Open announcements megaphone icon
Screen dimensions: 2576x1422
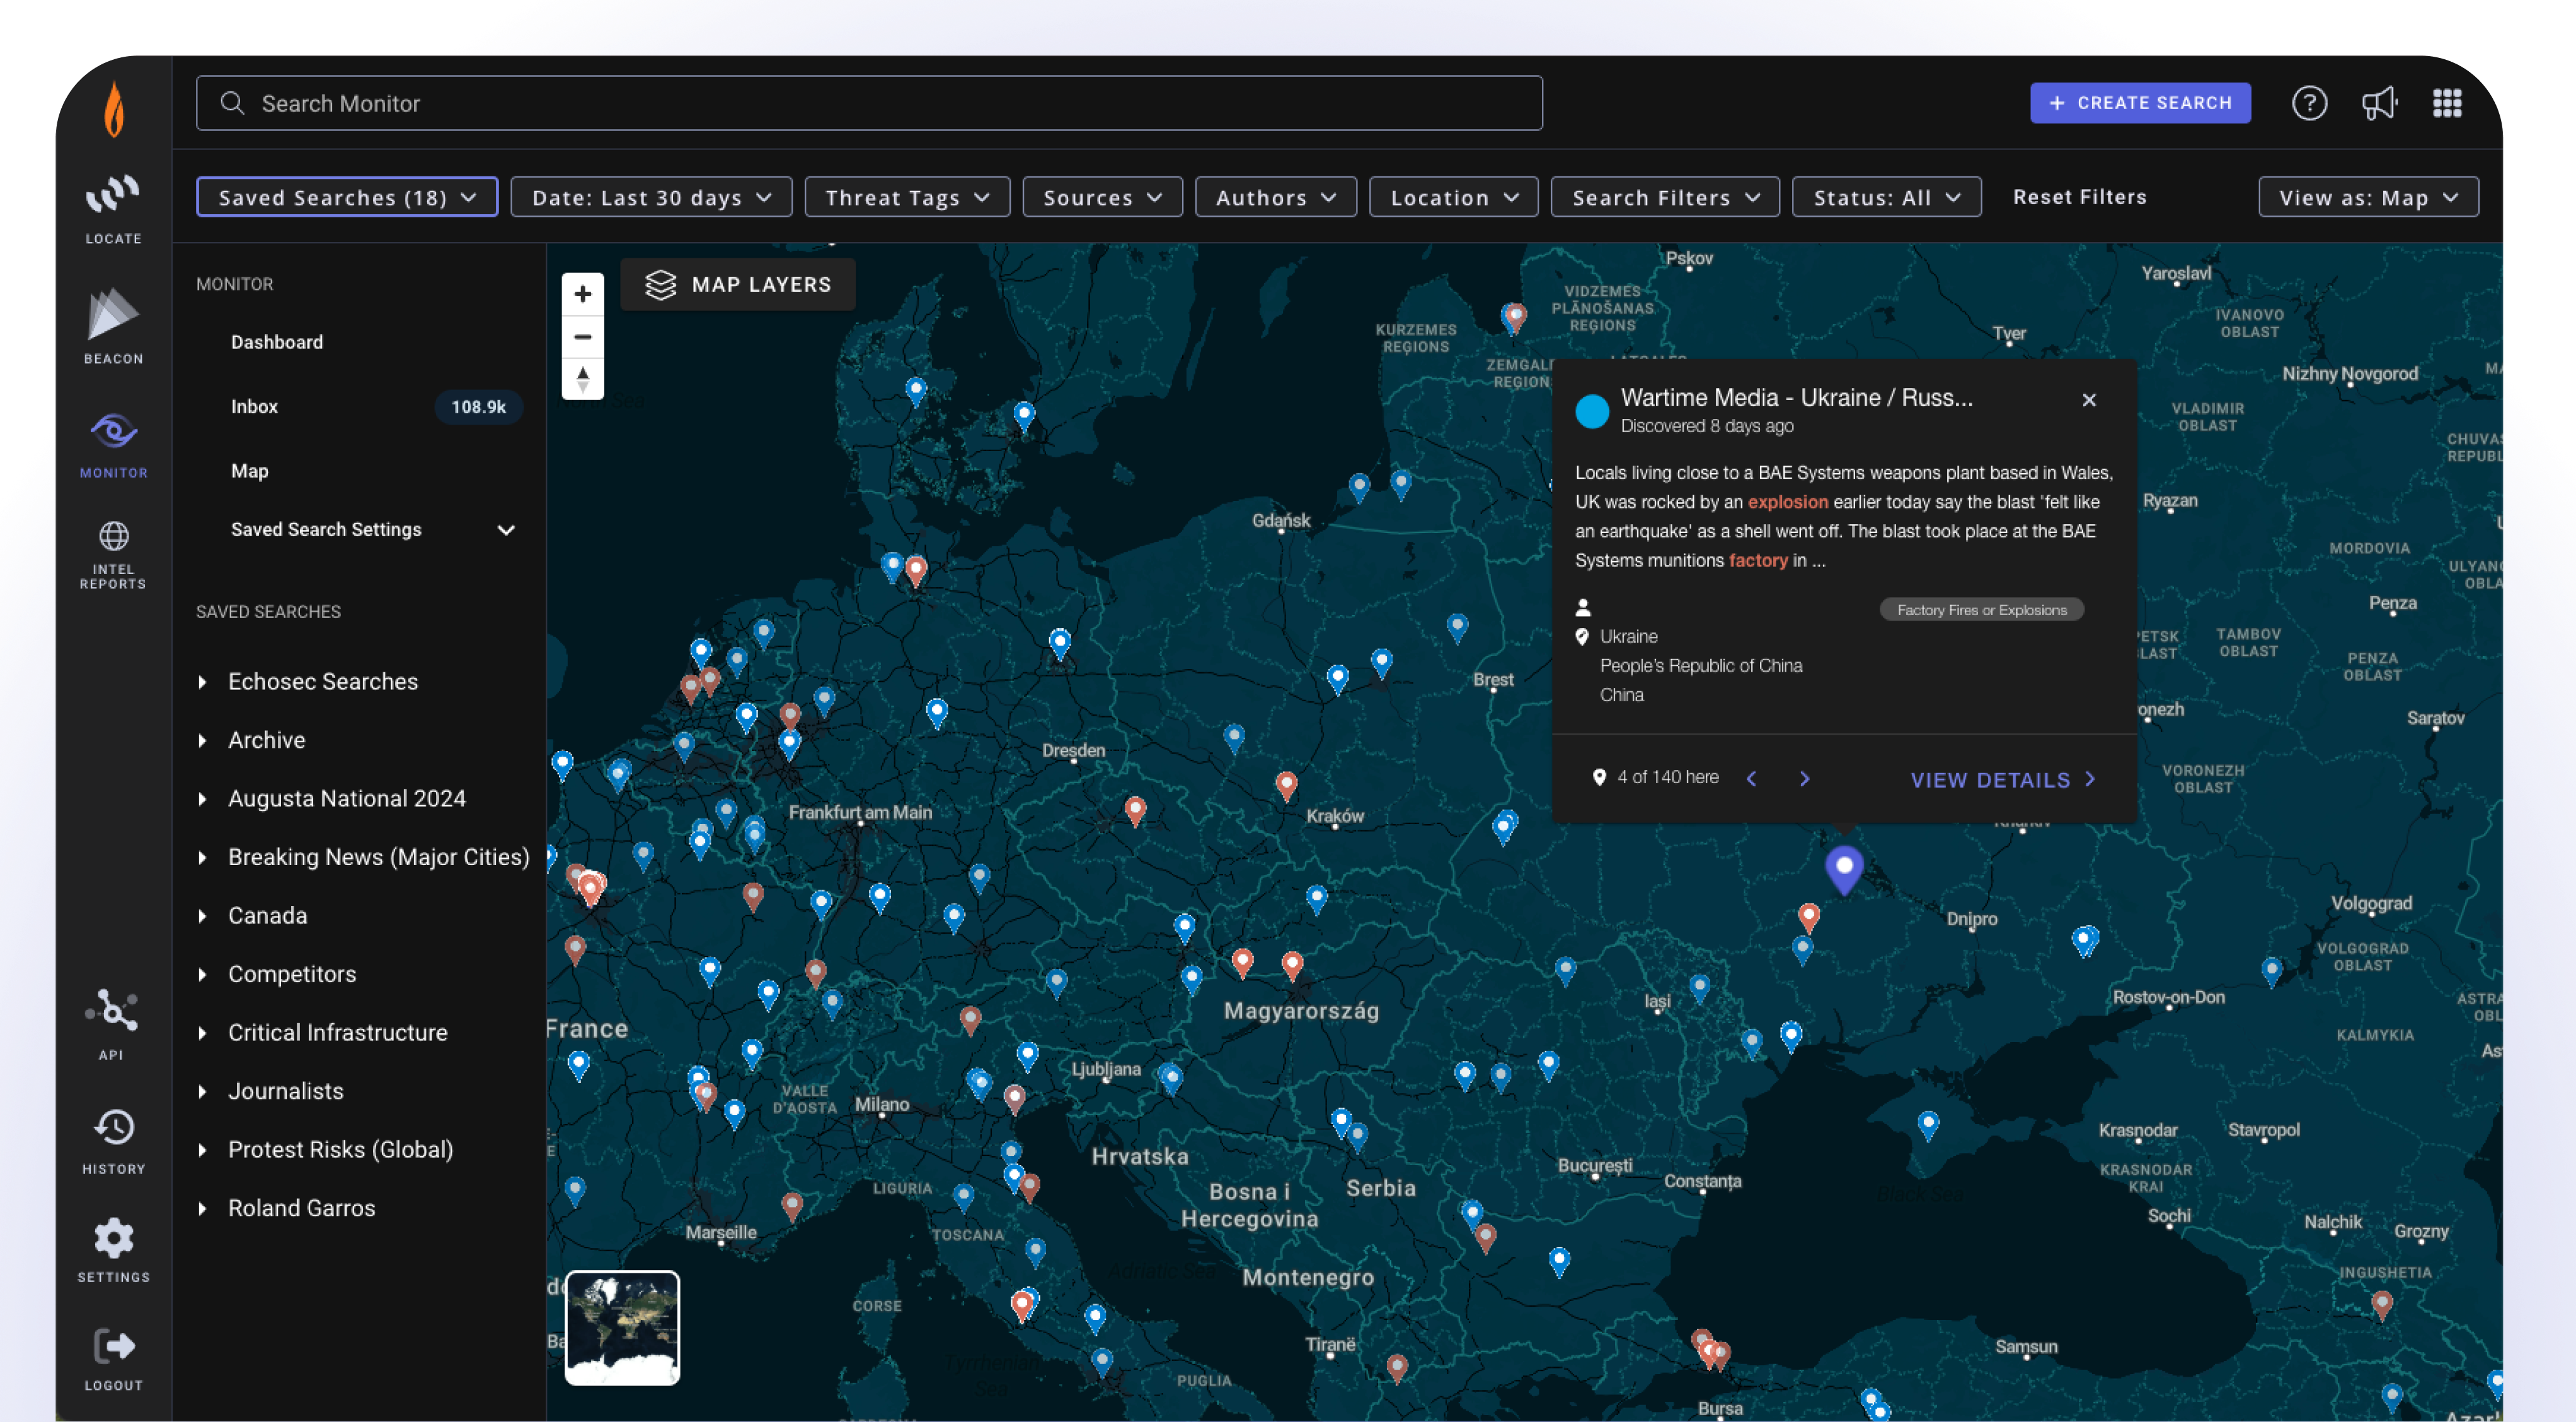[2379, 103]
